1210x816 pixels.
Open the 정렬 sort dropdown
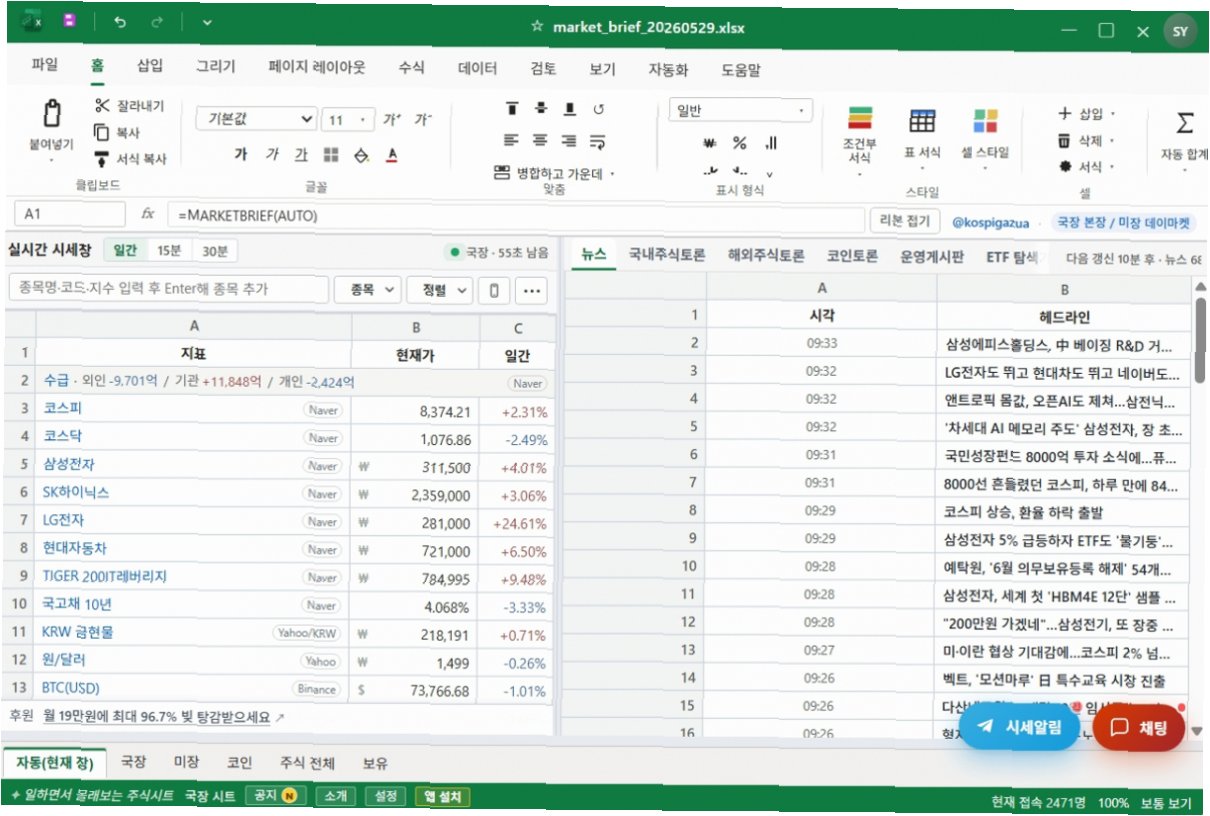point(439,290)
